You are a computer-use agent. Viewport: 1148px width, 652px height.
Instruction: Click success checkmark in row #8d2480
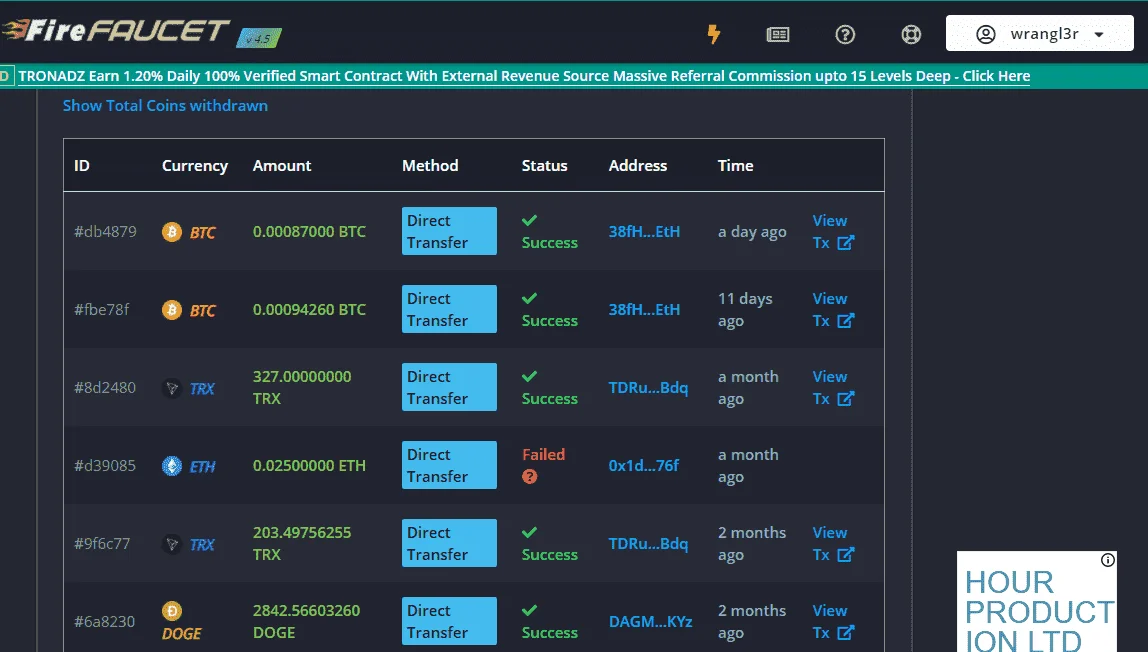point(529,376)
